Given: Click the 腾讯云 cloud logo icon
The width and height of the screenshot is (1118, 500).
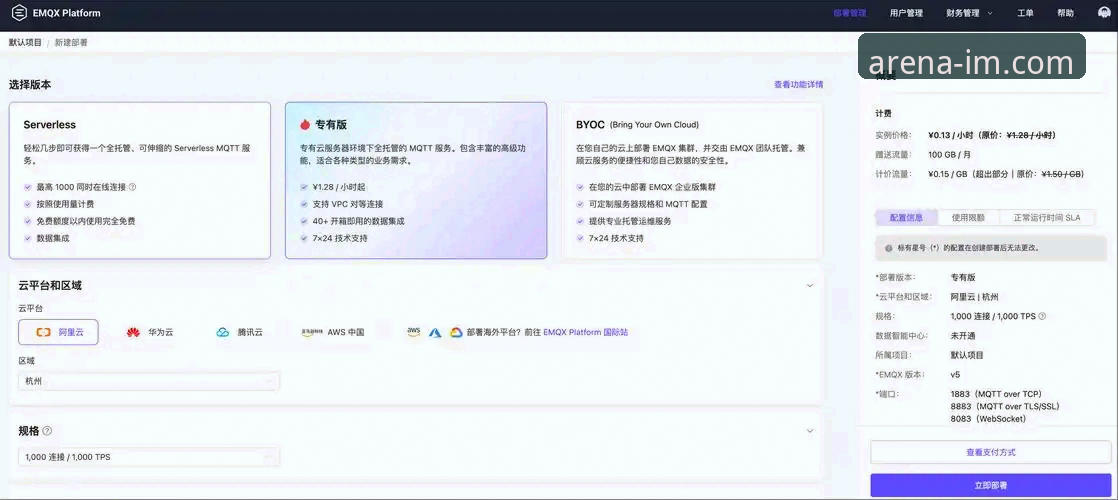Looking at the screenshot, I should [x=222, y=332].
